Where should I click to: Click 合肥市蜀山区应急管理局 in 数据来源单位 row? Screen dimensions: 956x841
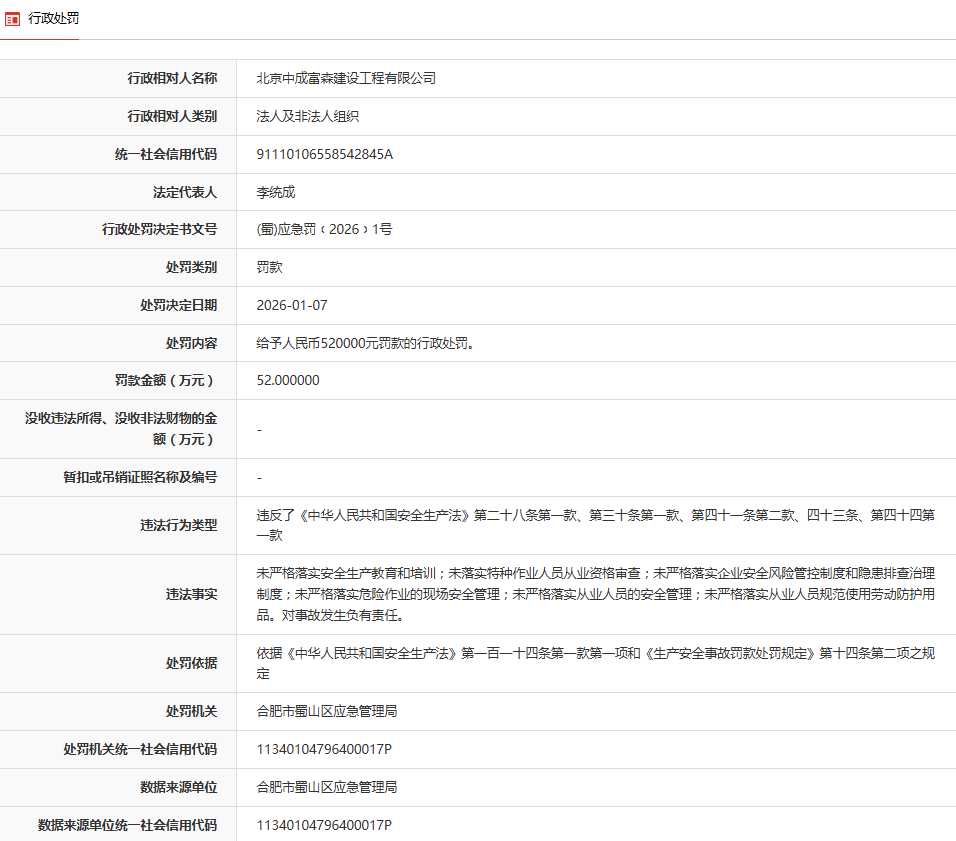[x=327, y=787]
